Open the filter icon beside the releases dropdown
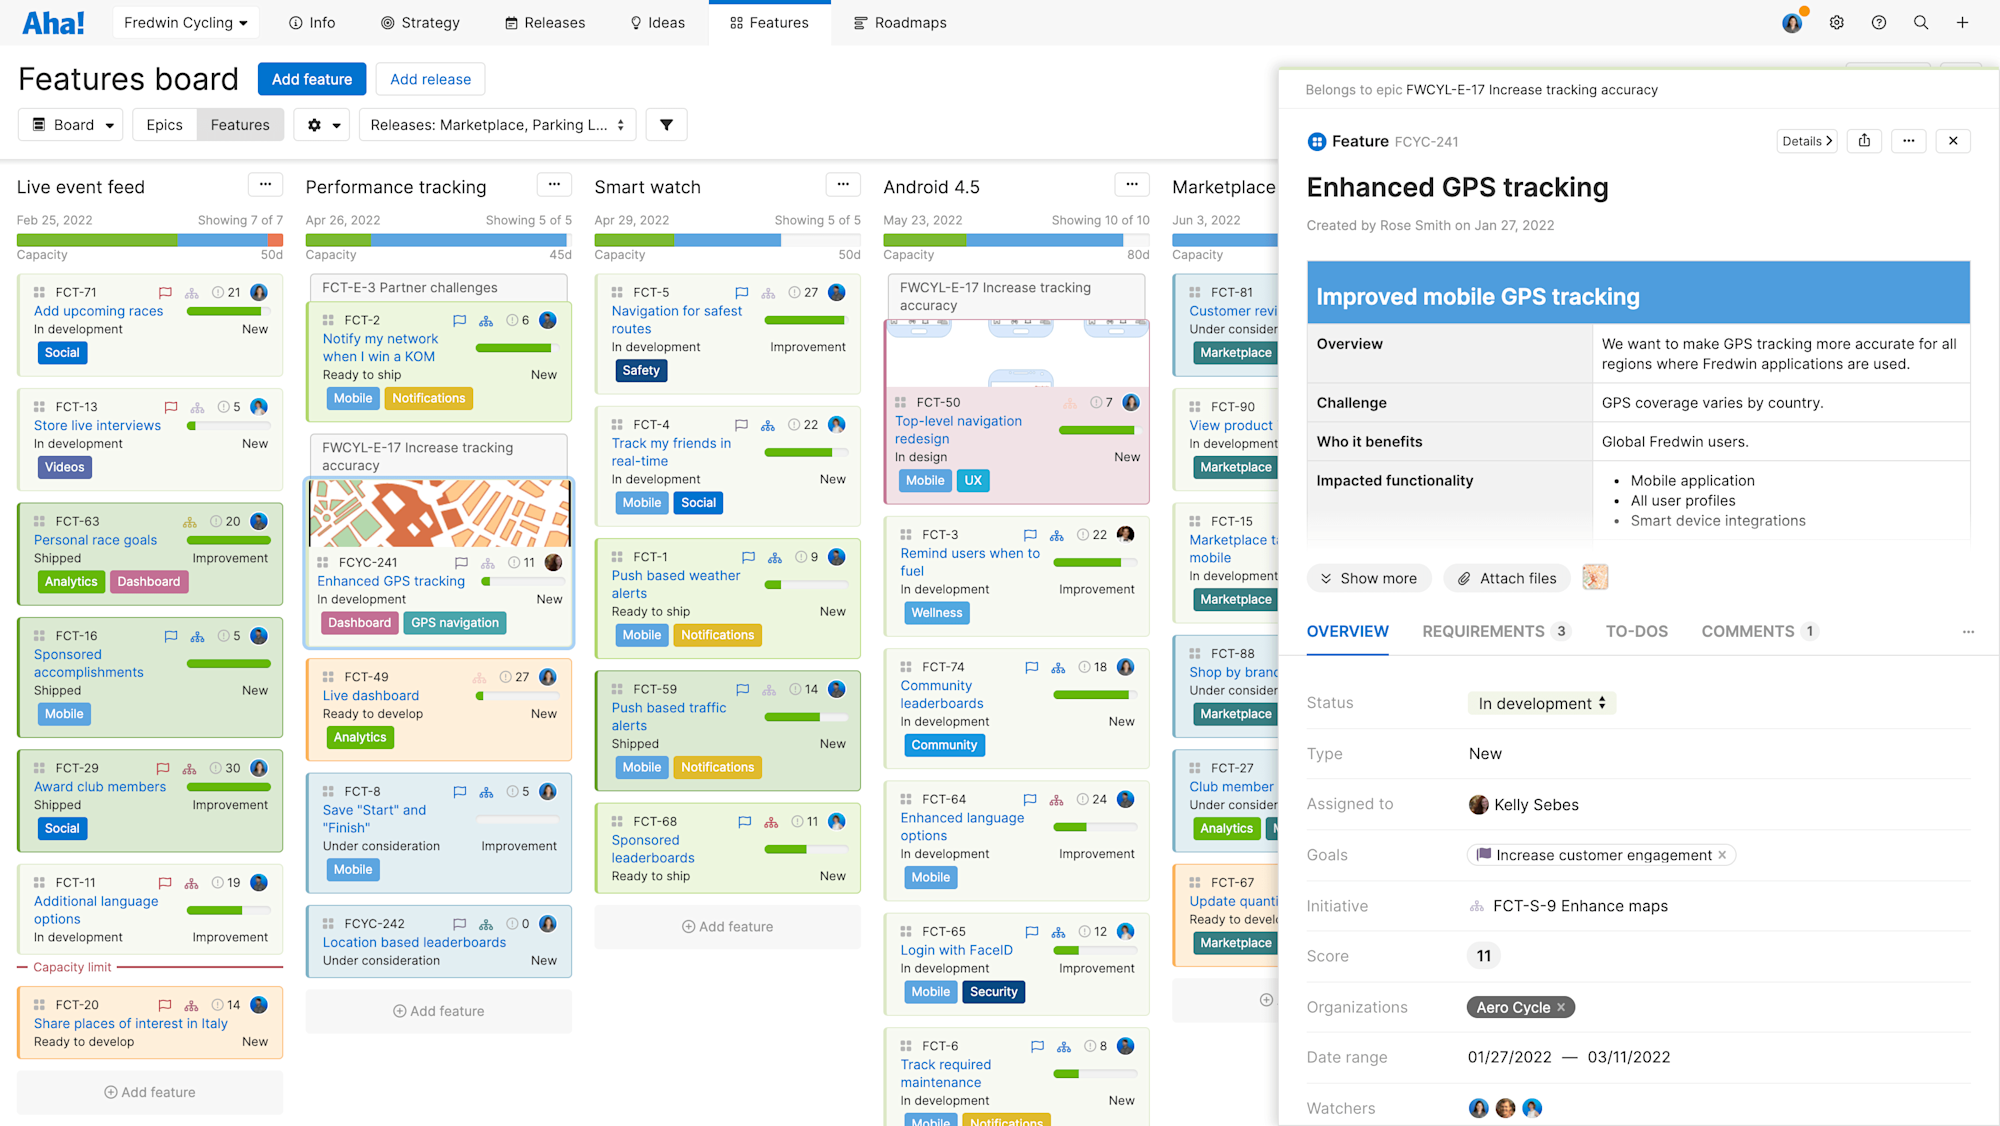Image resolution: width=2000 pixels, height=1126 pixels. (x=666, y=124)
